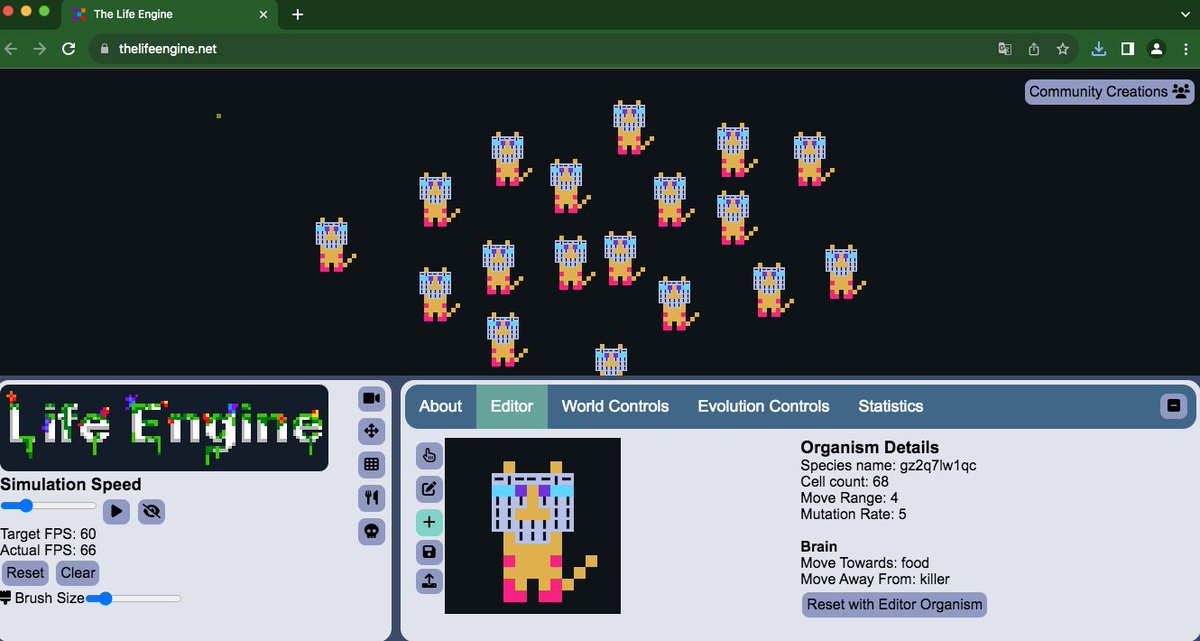Save organism with the floppy disk icon
The width and height of the screenshot is (1200, 641).
[x=429, y=552]
